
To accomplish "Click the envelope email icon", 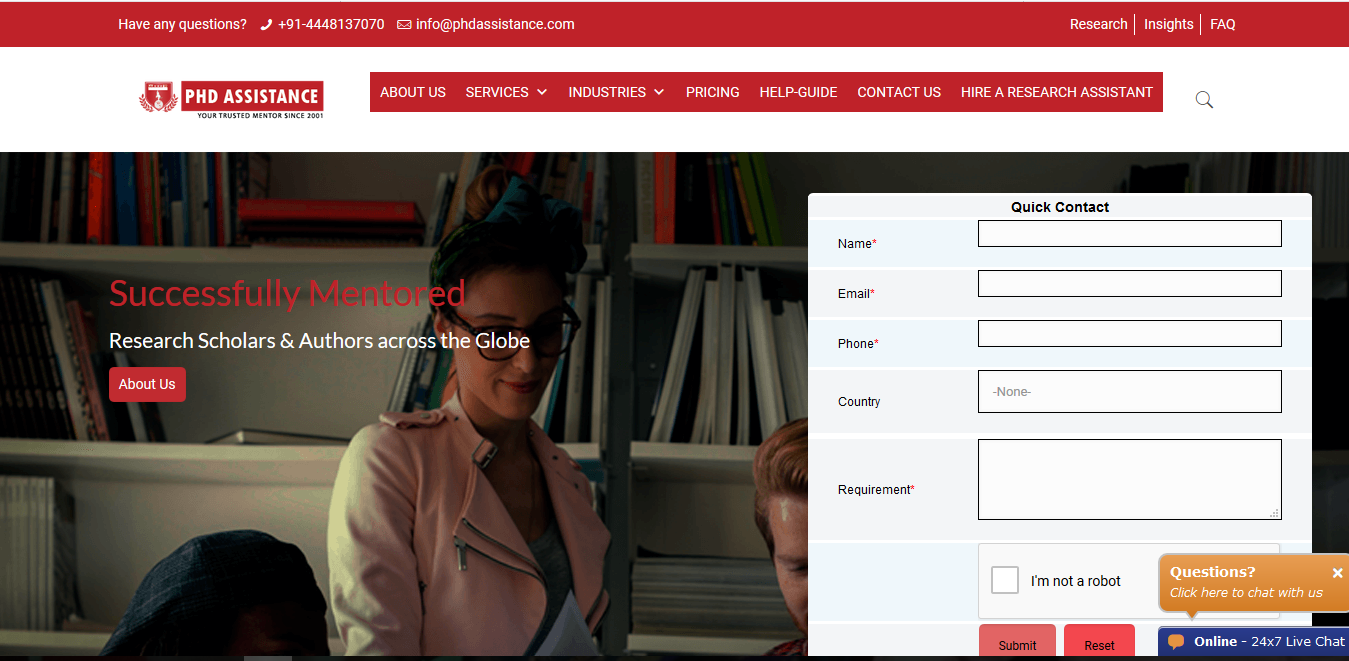I will click(x=404, y=25).
